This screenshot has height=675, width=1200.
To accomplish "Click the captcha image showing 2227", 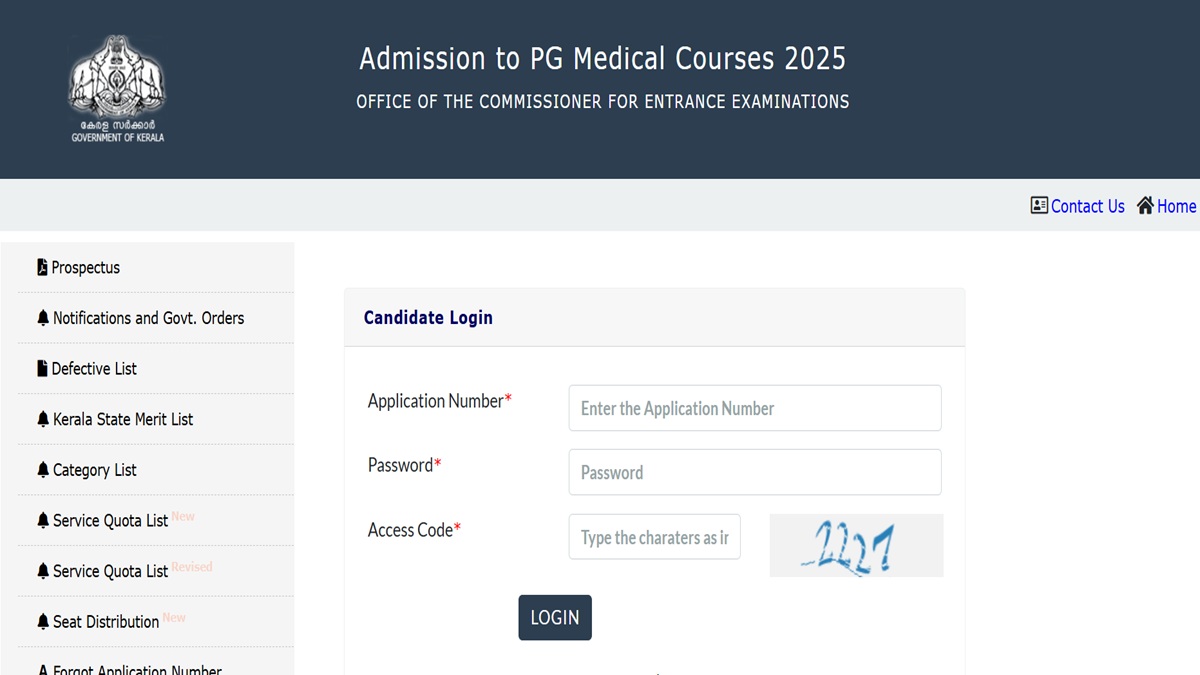I will click(855, 545).
